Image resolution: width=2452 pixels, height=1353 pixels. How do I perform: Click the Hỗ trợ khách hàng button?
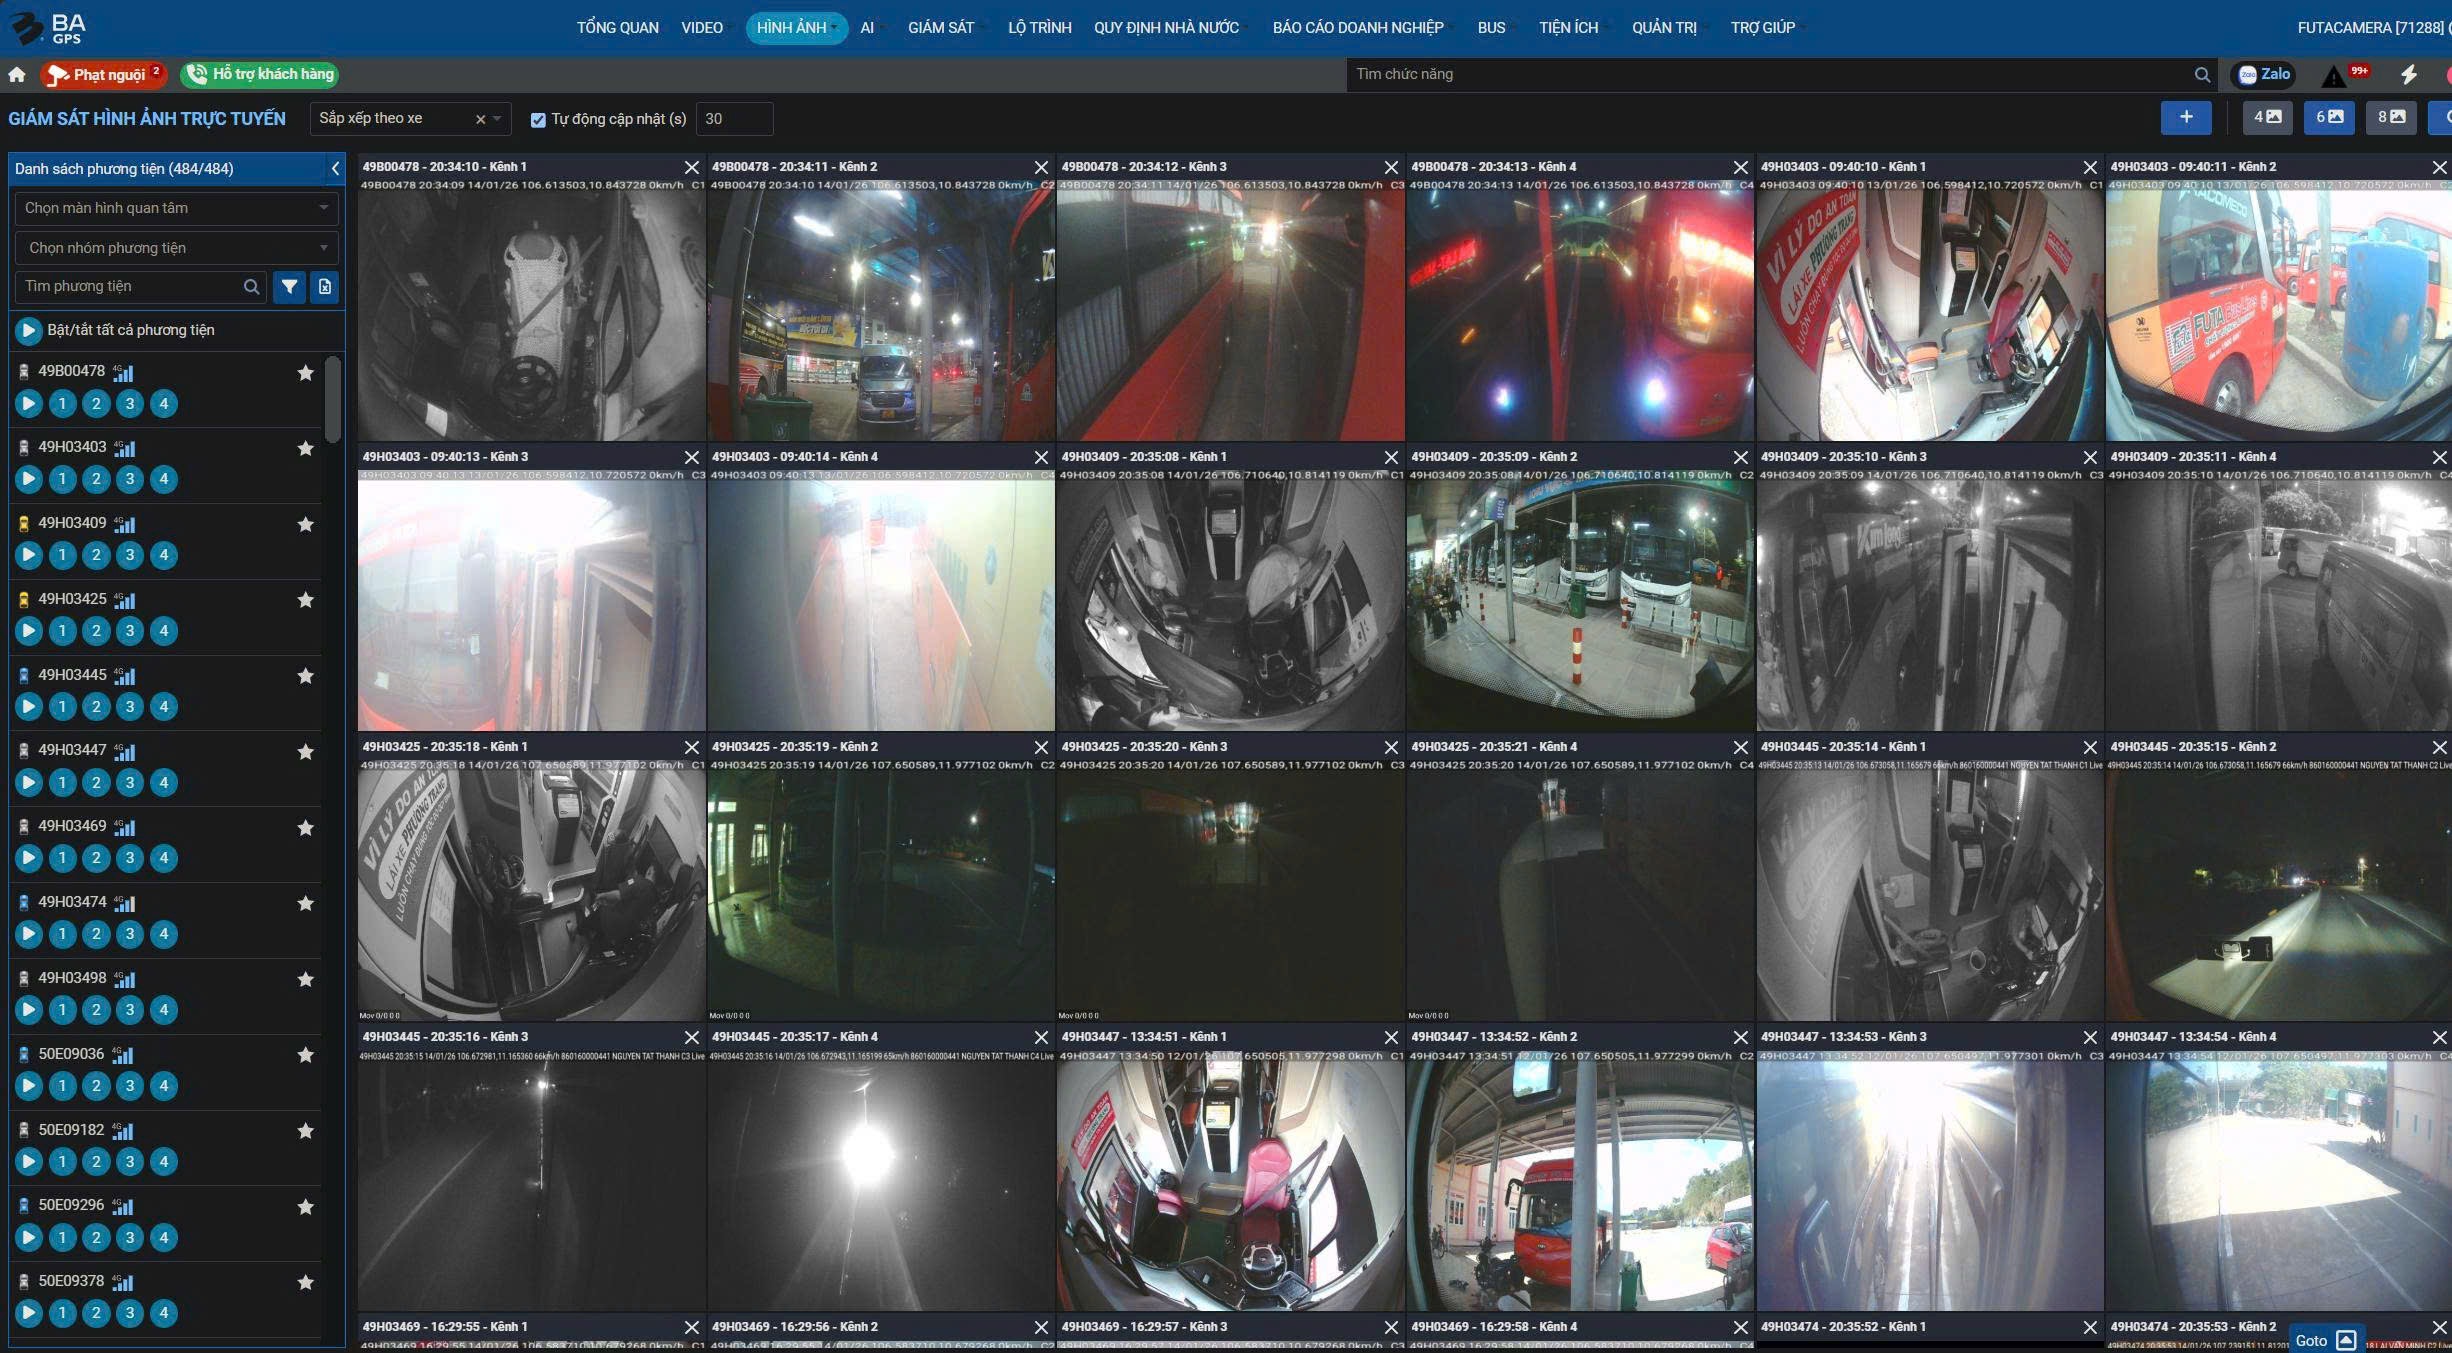pos(260,74)
